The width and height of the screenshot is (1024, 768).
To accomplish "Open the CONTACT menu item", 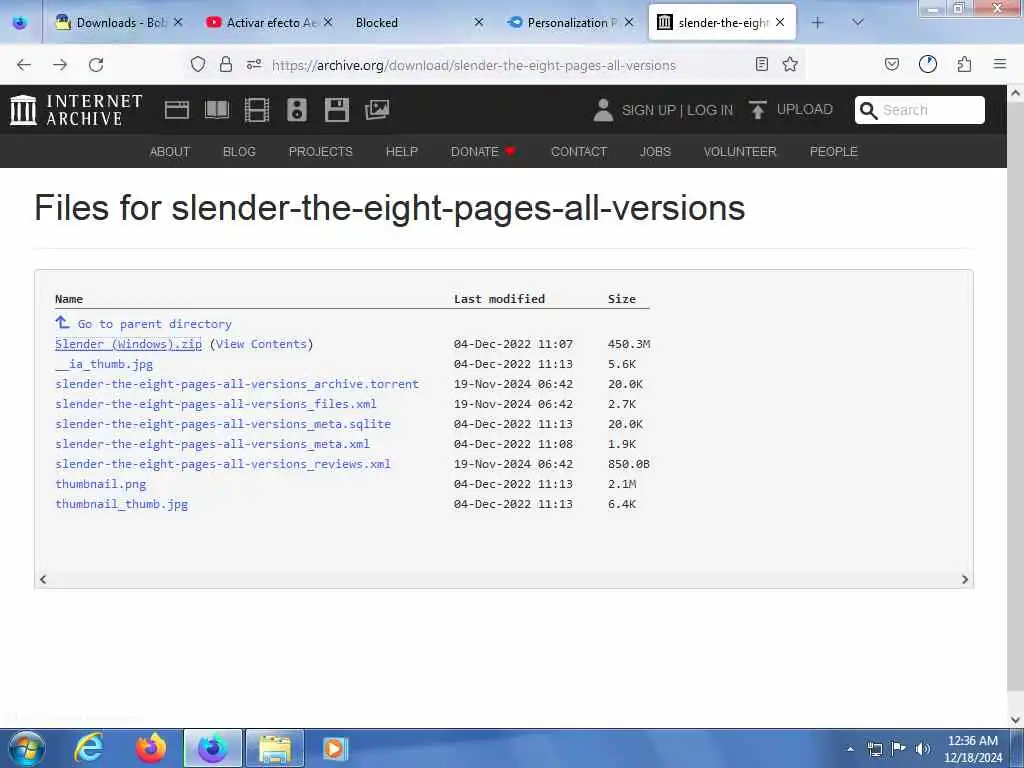I will coord(579,152).
